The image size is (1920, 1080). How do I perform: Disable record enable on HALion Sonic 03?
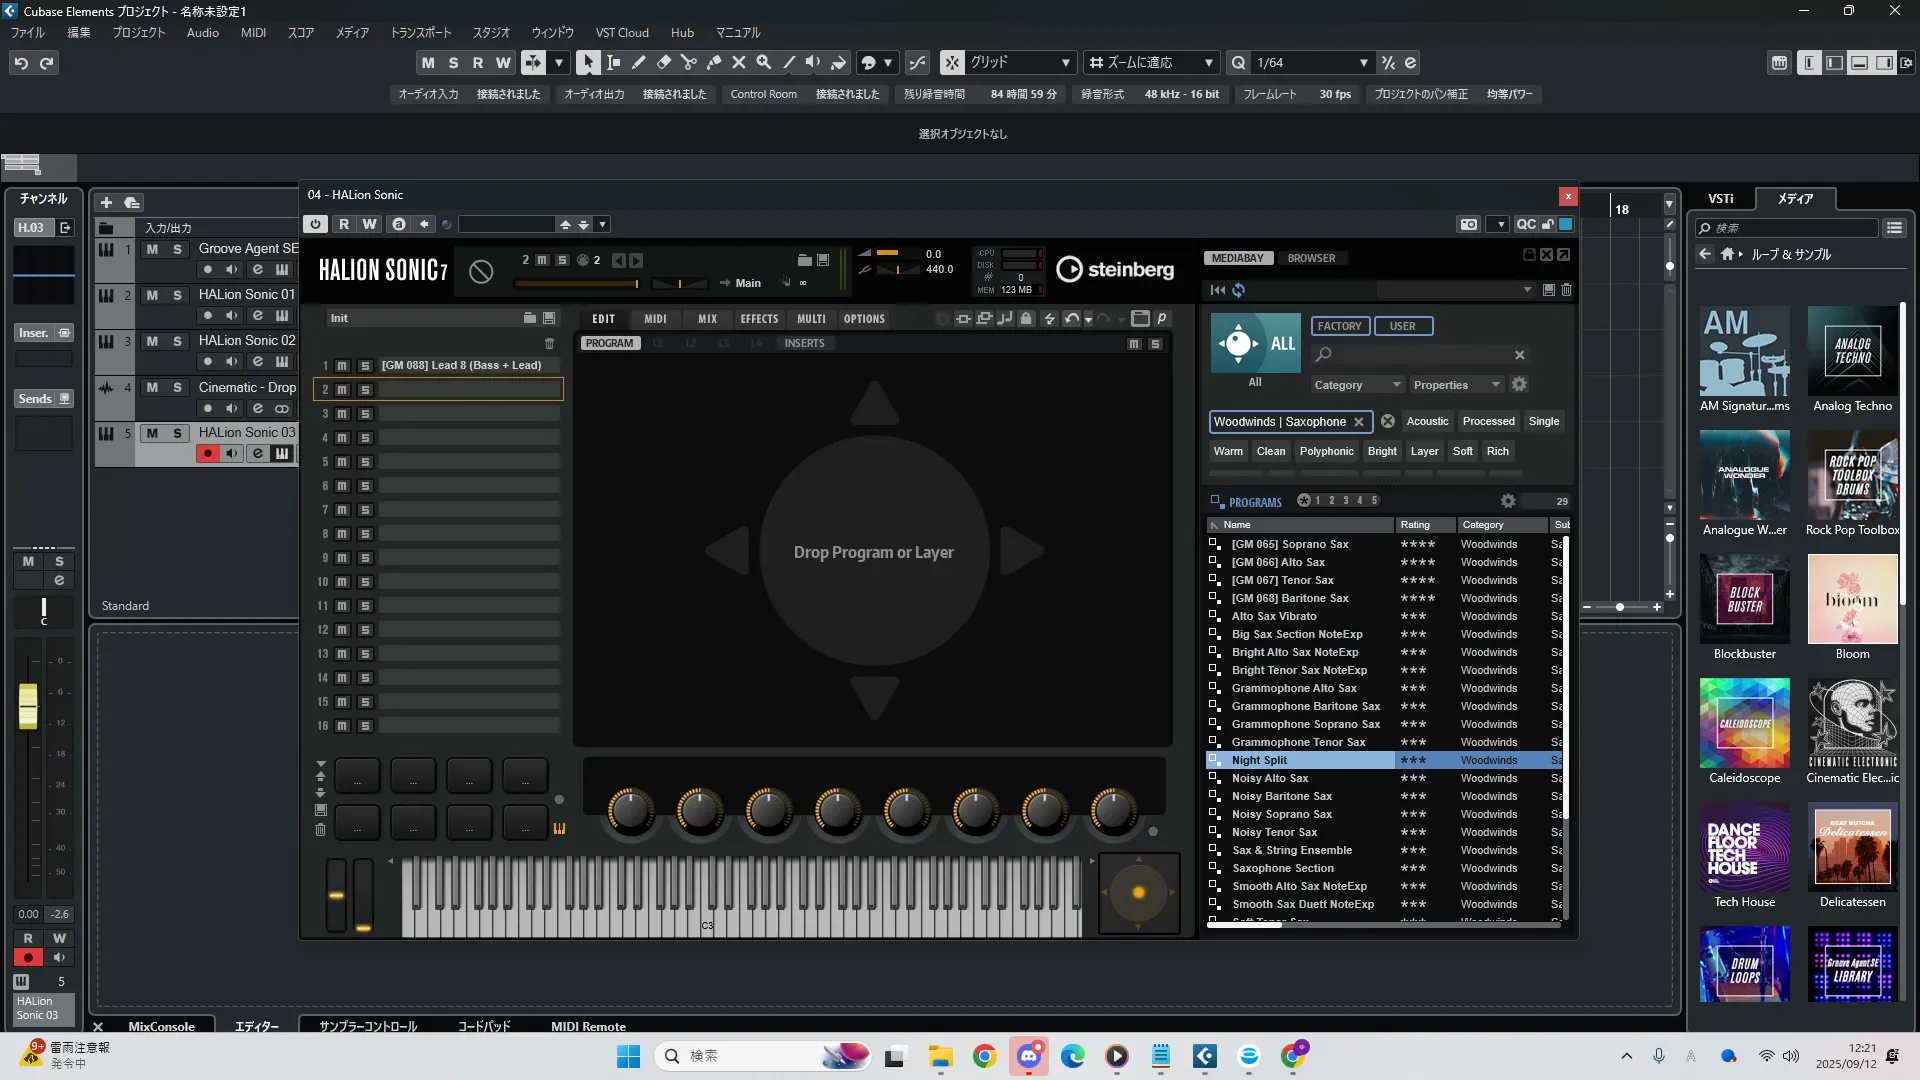point(207,454)
